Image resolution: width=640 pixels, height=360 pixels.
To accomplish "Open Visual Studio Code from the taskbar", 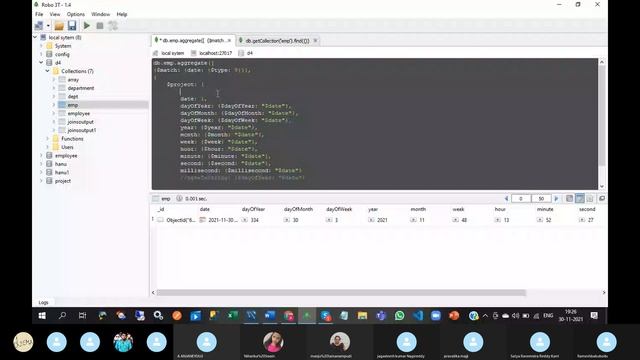I will [x=418, y=316].
